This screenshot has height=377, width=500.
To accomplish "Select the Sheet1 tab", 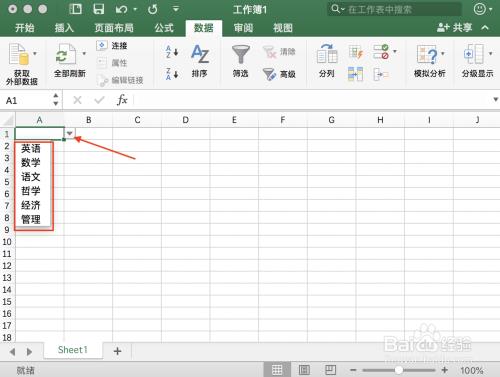I will point(73,350).
